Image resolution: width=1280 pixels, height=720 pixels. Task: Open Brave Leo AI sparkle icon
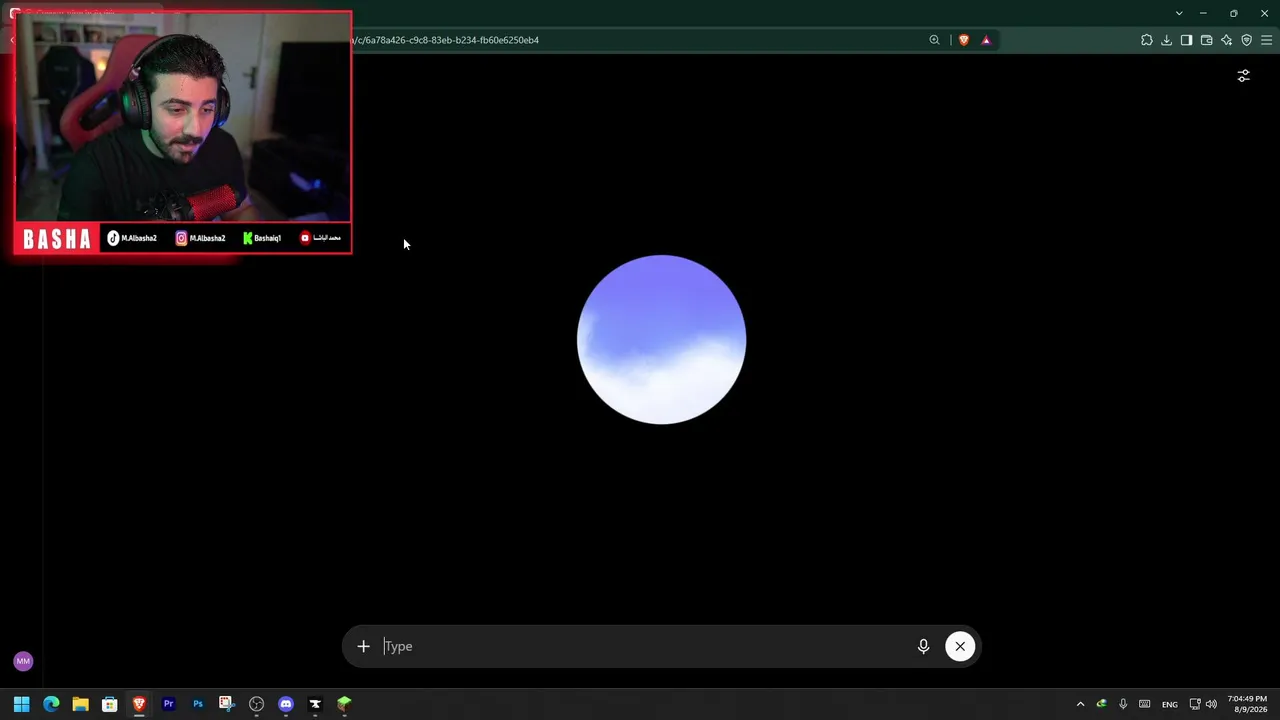1226,40
